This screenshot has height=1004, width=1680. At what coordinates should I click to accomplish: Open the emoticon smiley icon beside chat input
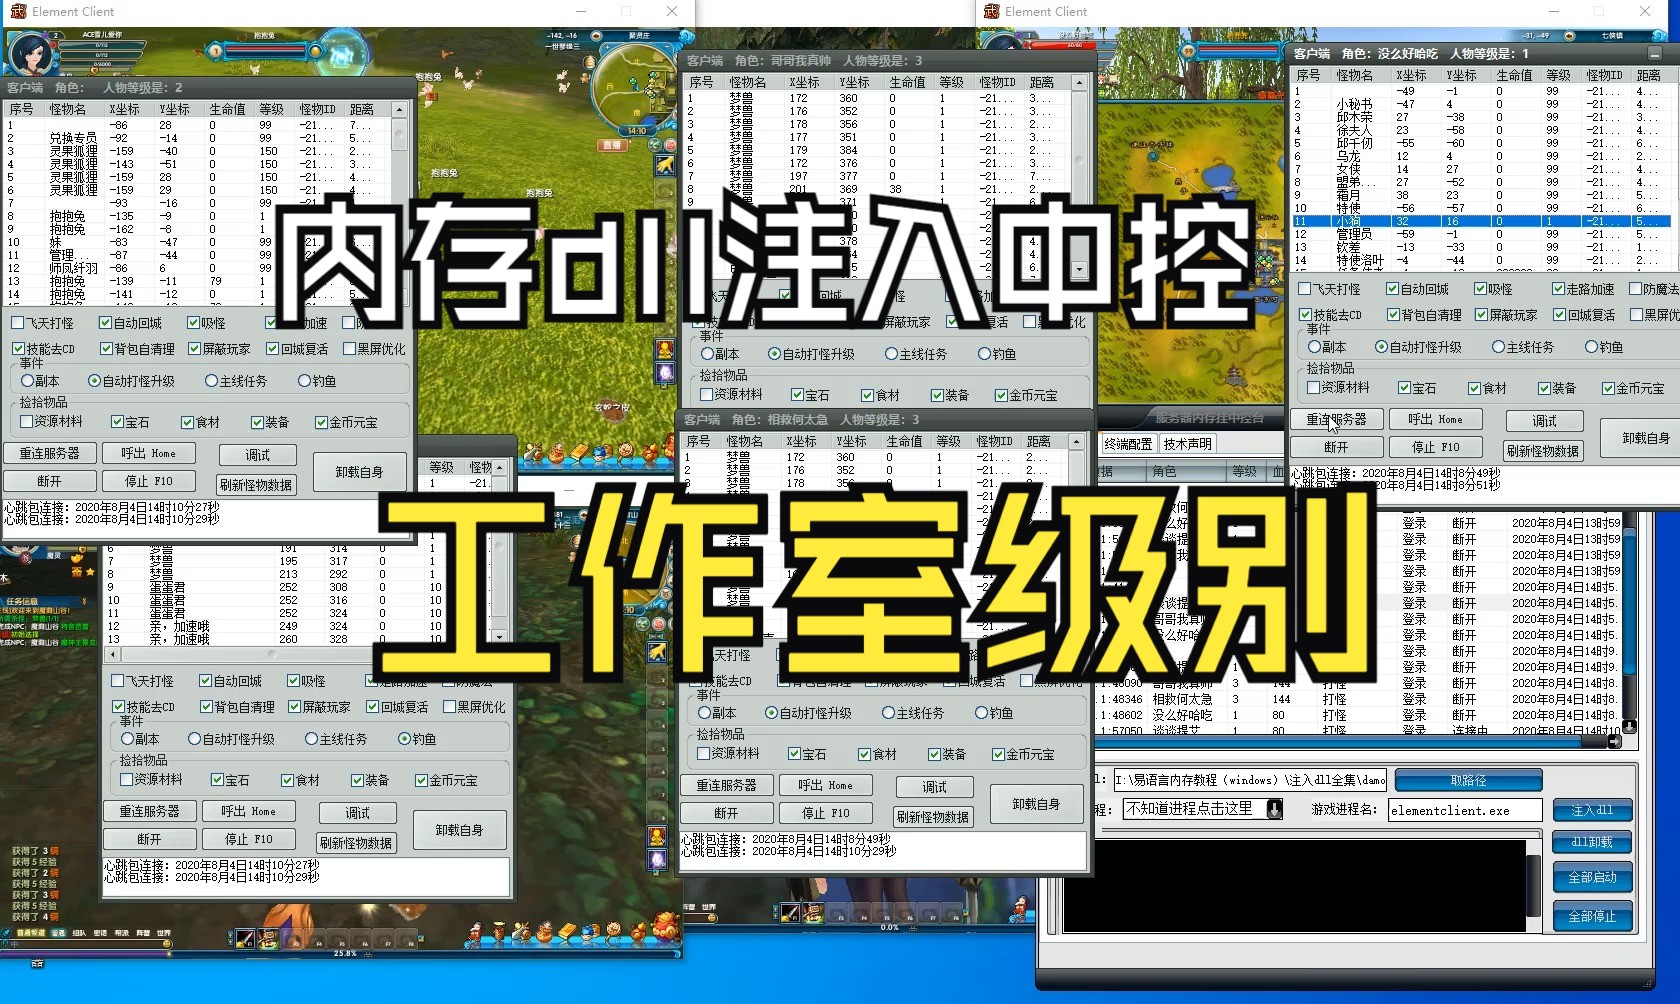coord(167,944)
